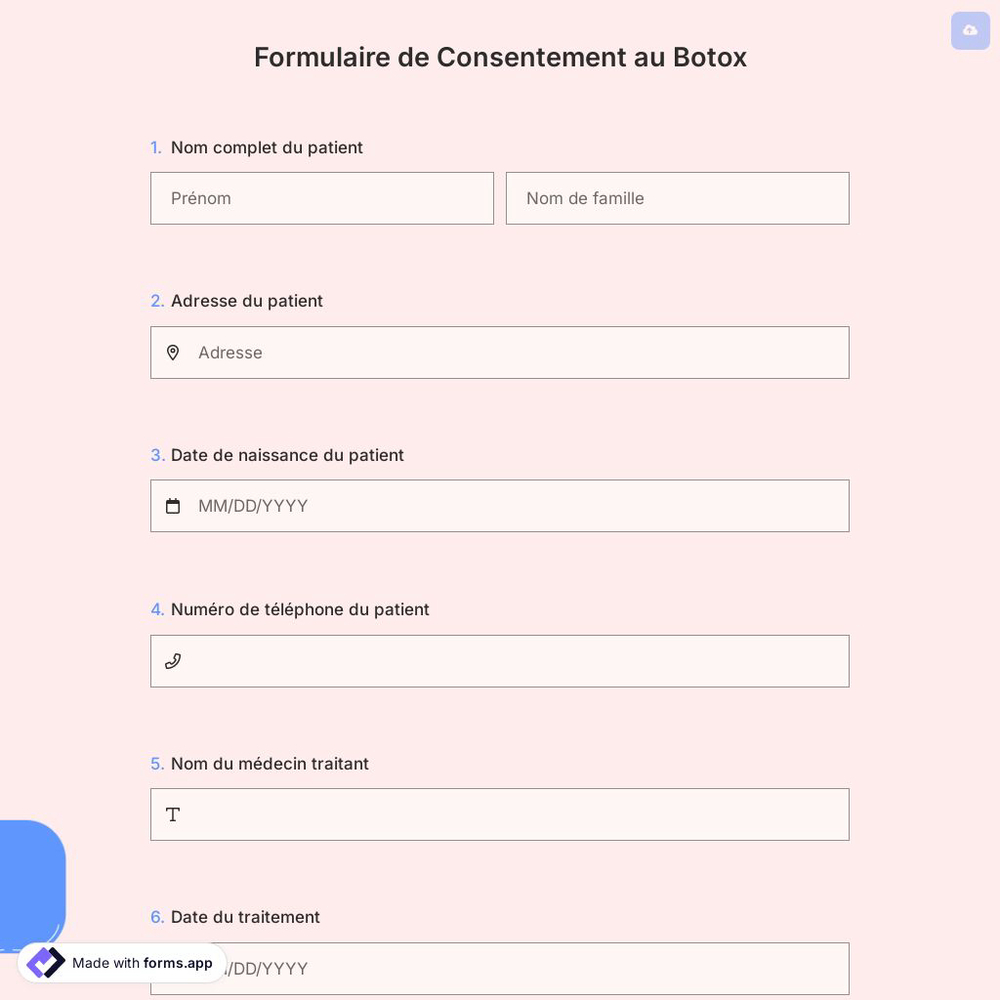Click the Nom du médecin traitant input field
The image size is (1000, 1000).
[500, 814]
